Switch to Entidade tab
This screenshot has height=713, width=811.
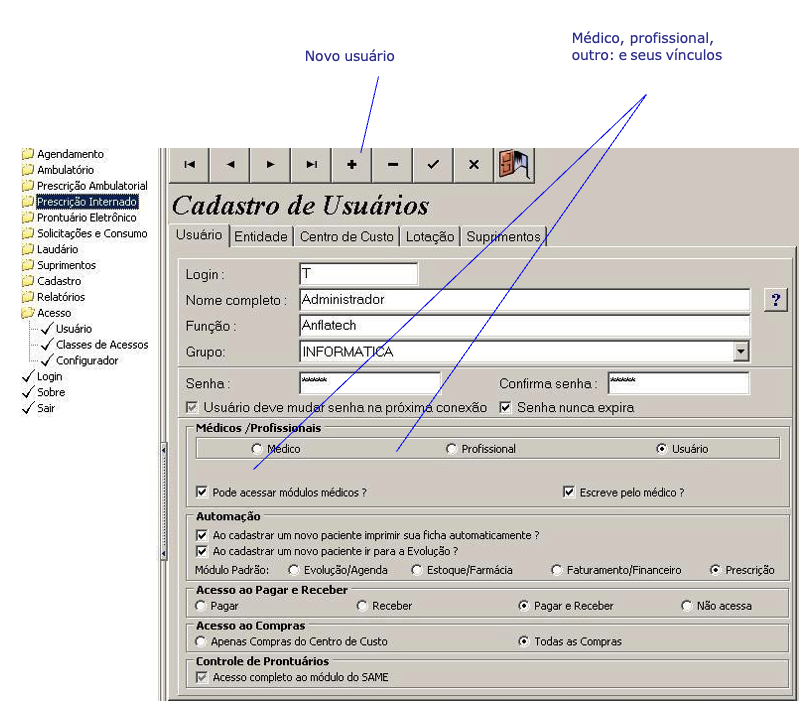point(261,237)
